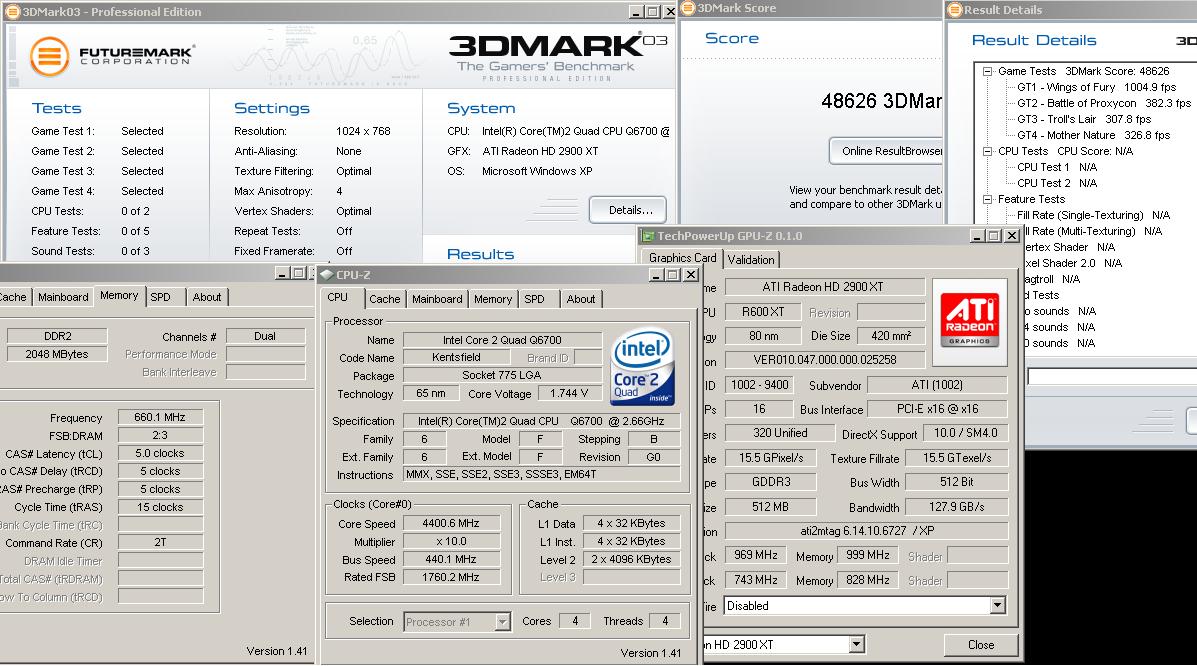1197x666 pixels.
Task: Click the memory Frequency value '660.1 MHz'
Action: pos(160,417)
